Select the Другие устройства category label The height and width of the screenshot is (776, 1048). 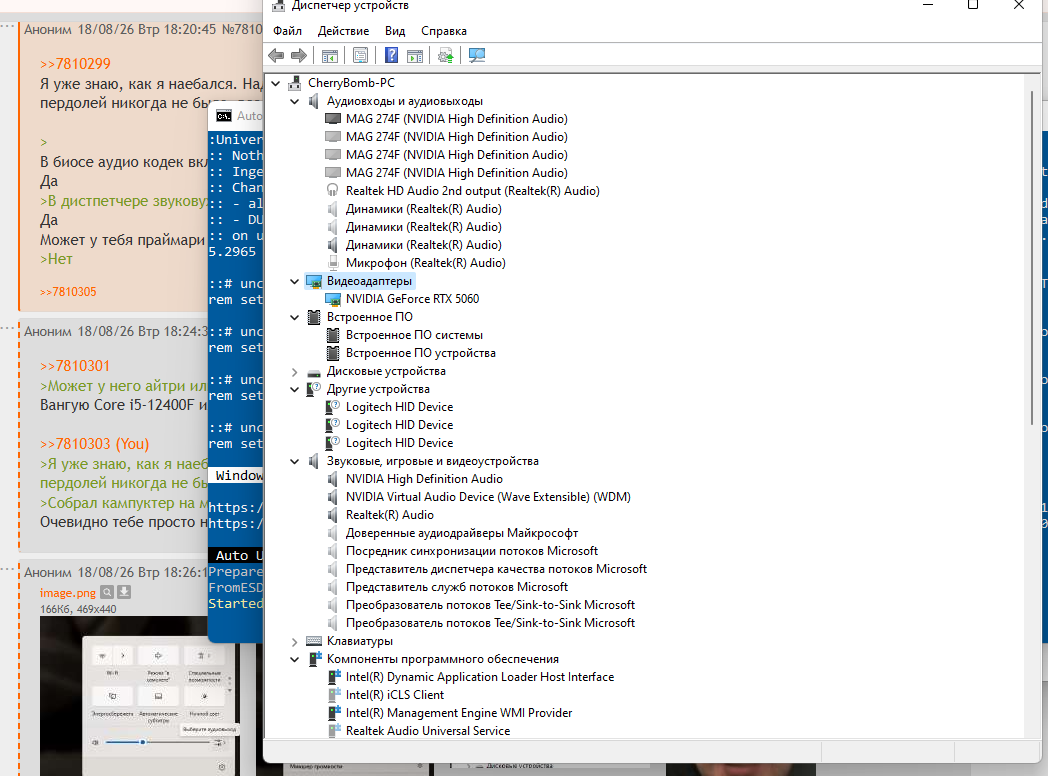[378, 389]
